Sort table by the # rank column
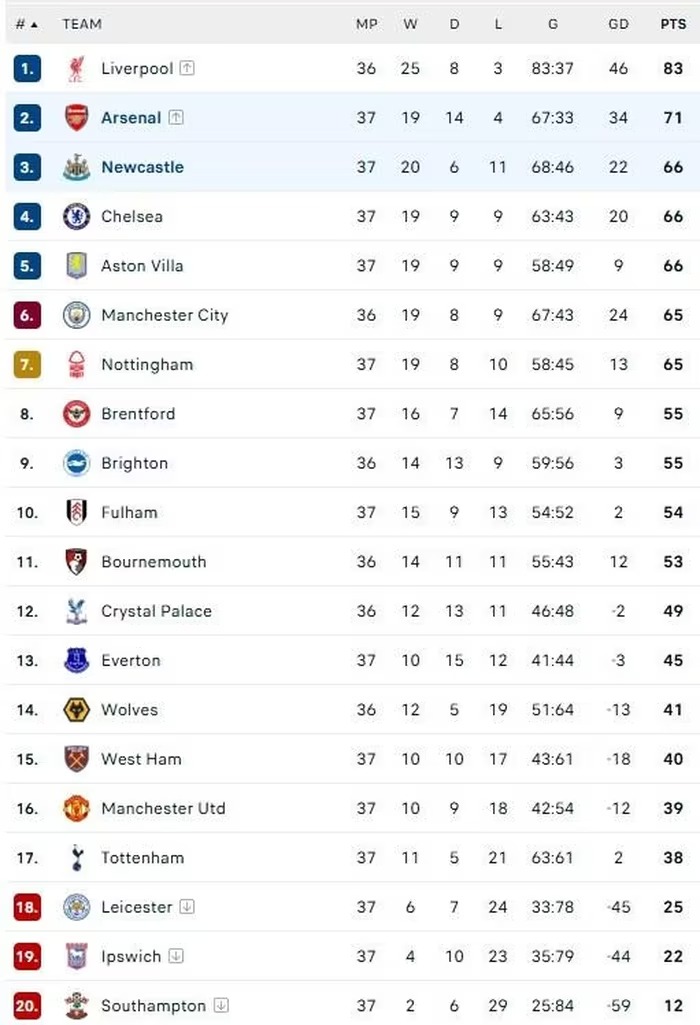 [26, 24]
